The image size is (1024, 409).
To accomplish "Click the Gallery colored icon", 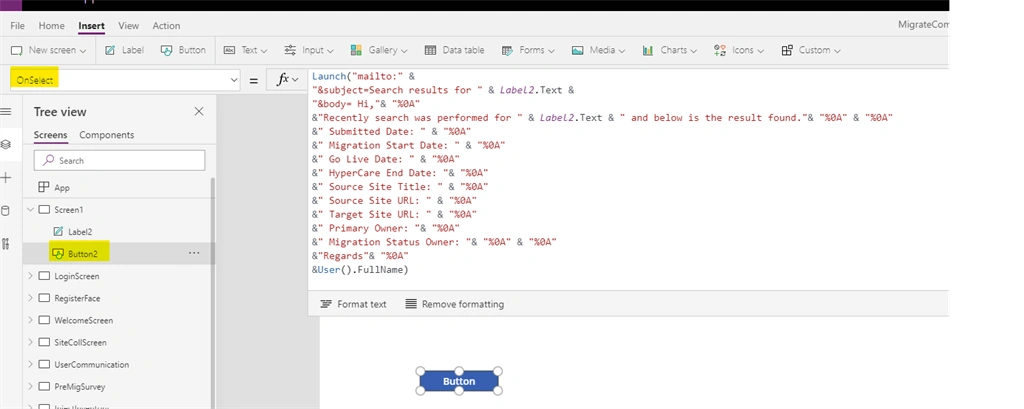I will [x=357, y=50].
